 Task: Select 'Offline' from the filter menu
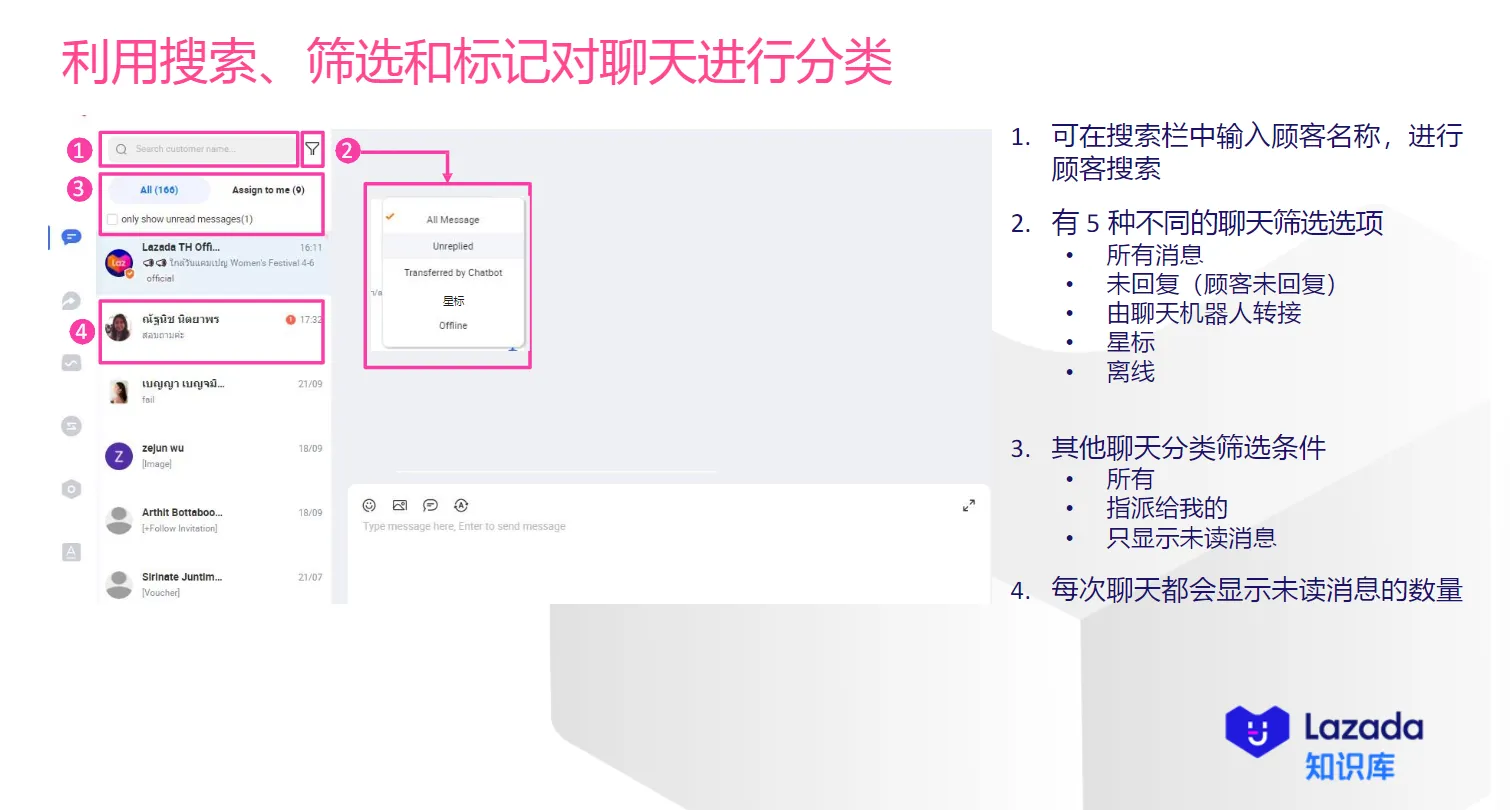[453, 324]
